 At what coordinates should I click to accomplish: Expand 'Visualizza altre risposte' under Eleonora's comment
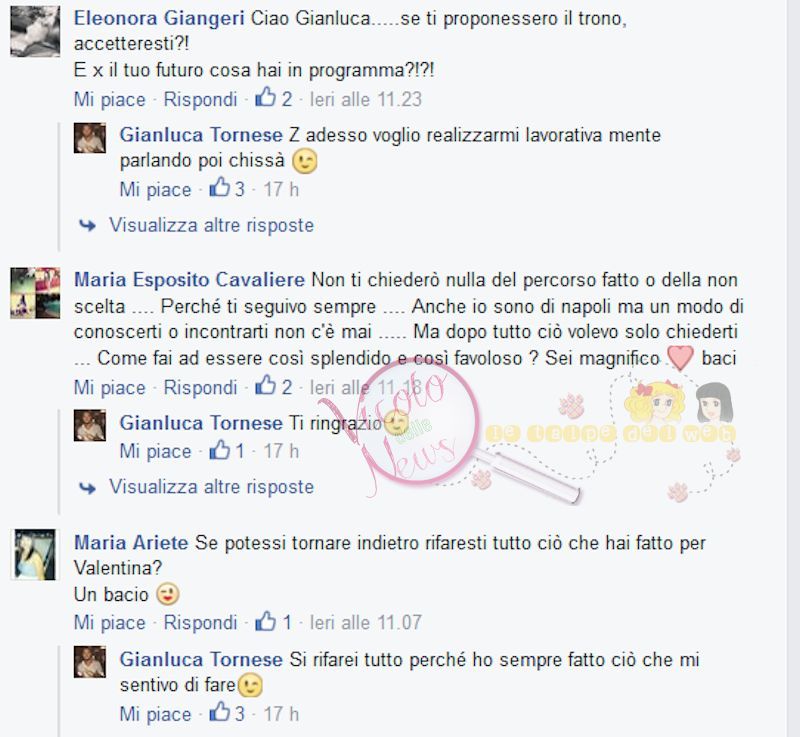tap(211, 225)
